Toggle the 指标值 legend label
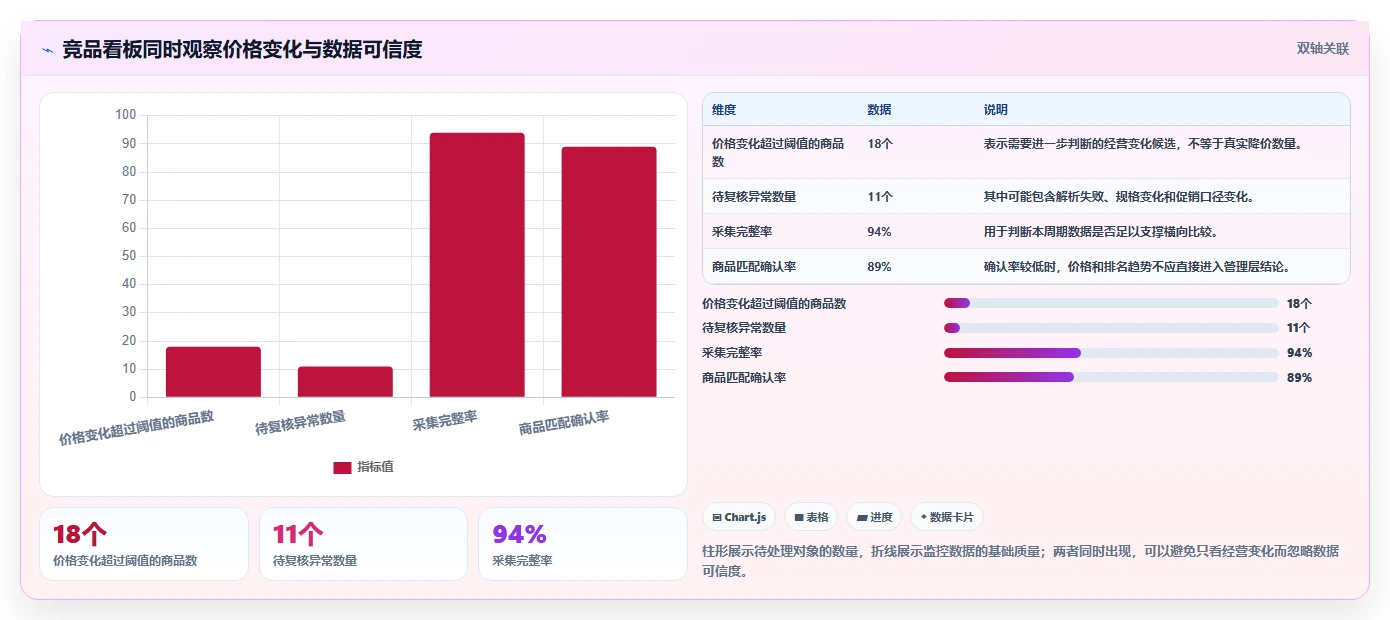This screenshot has width=1390, height=620. coord(375,467)
